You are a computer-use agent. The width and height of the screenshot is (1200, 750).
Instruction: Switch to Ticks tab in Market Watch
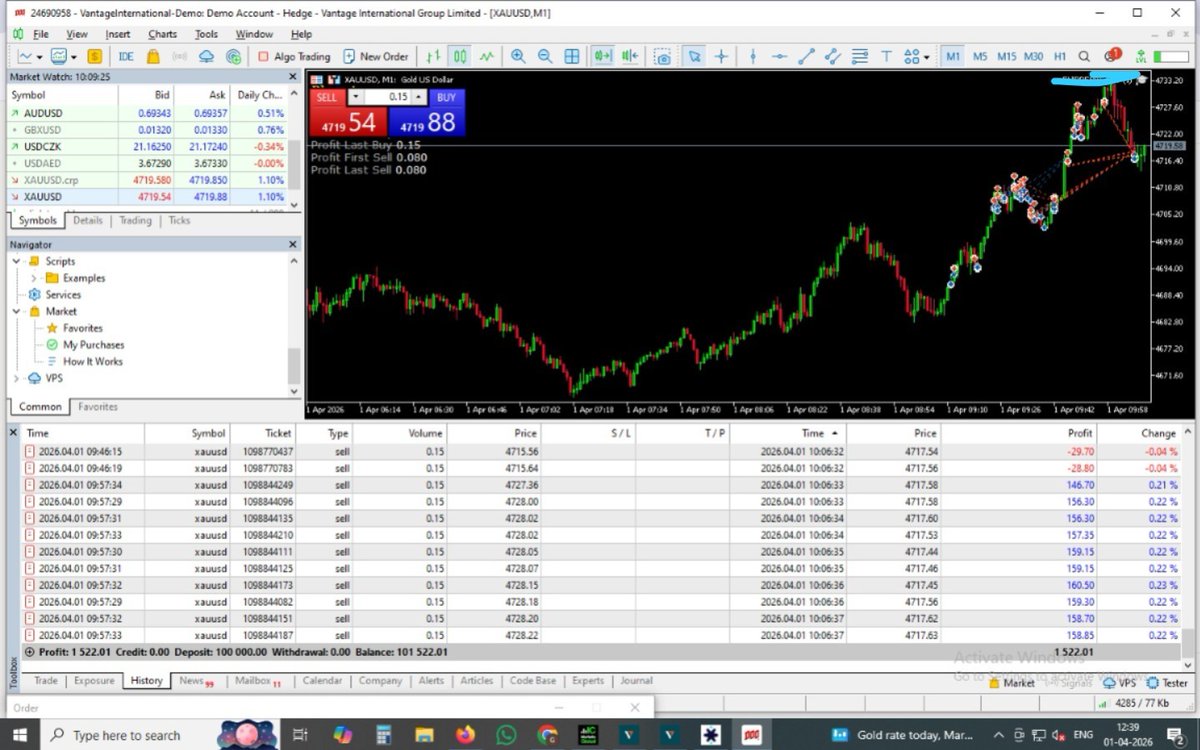pos(179,221)
